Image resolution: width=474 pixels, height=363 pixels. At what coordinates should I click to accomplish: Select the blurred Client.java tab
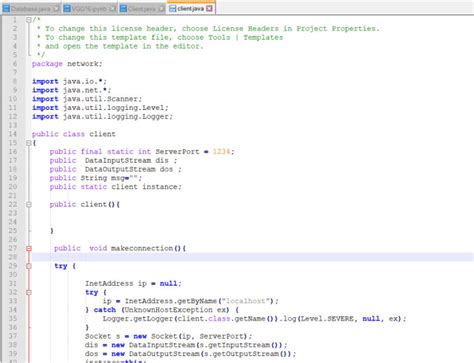(142, 8)
